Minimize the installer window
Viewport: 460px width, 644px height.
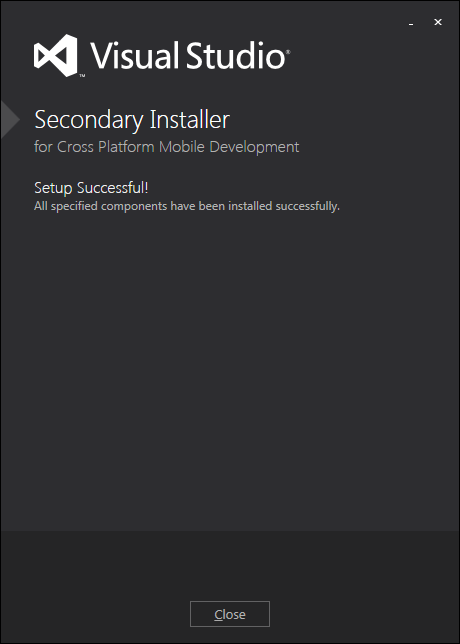(411, 23)
